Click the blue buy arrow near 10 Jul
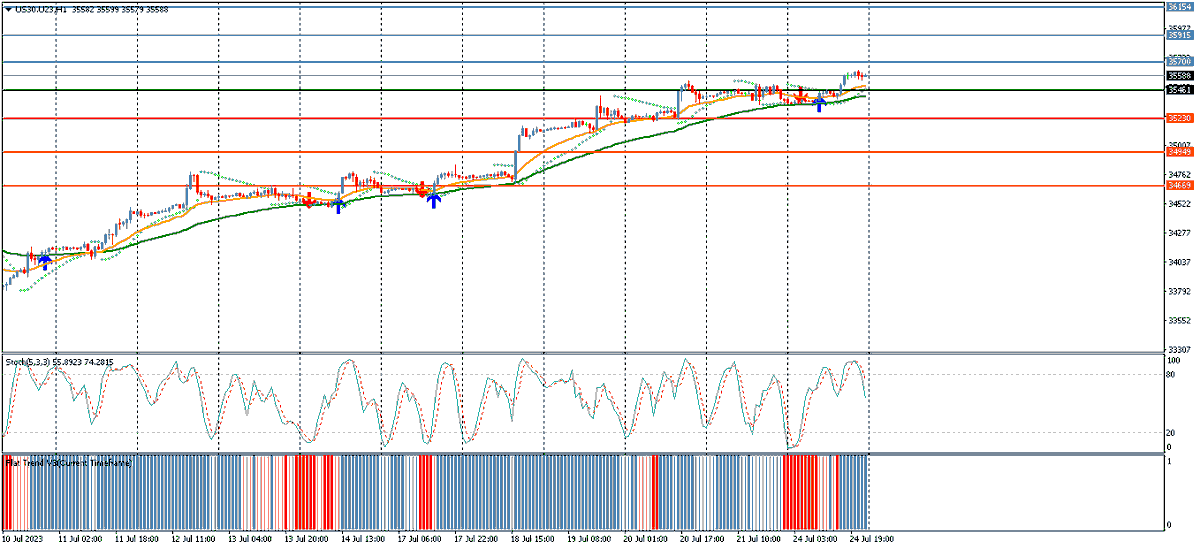Screen dimensions: 1200x549 (x=44, y=262)
